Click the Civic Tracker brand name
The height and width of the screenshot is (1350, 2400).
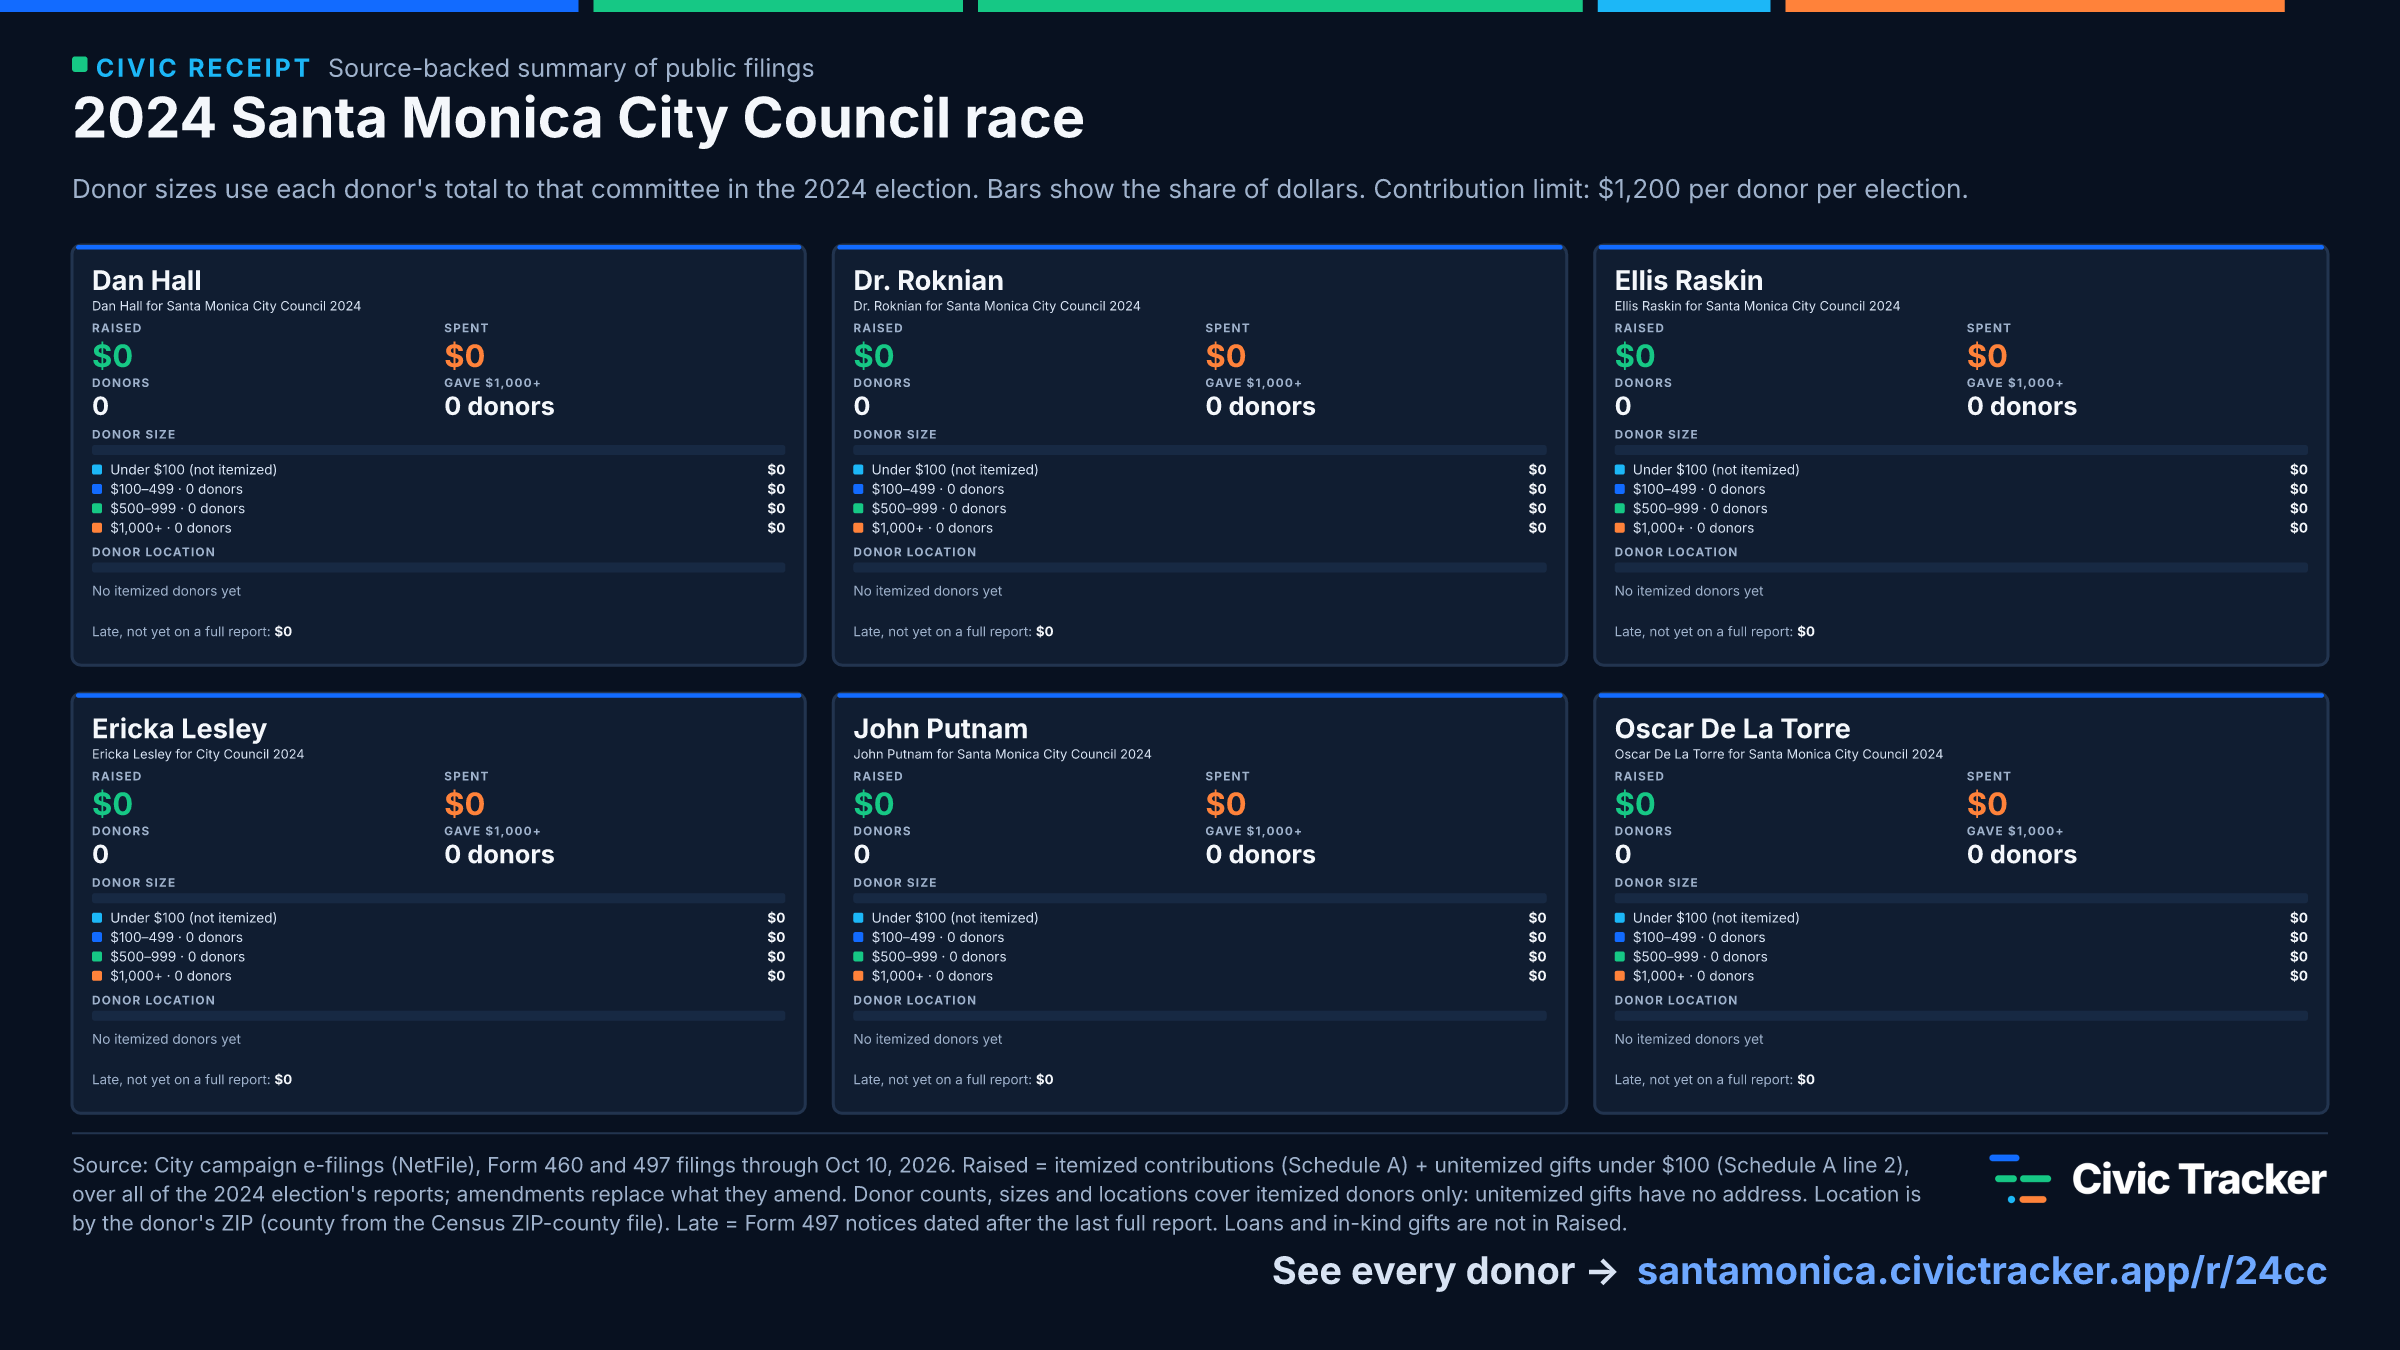pos(2198,1179)
